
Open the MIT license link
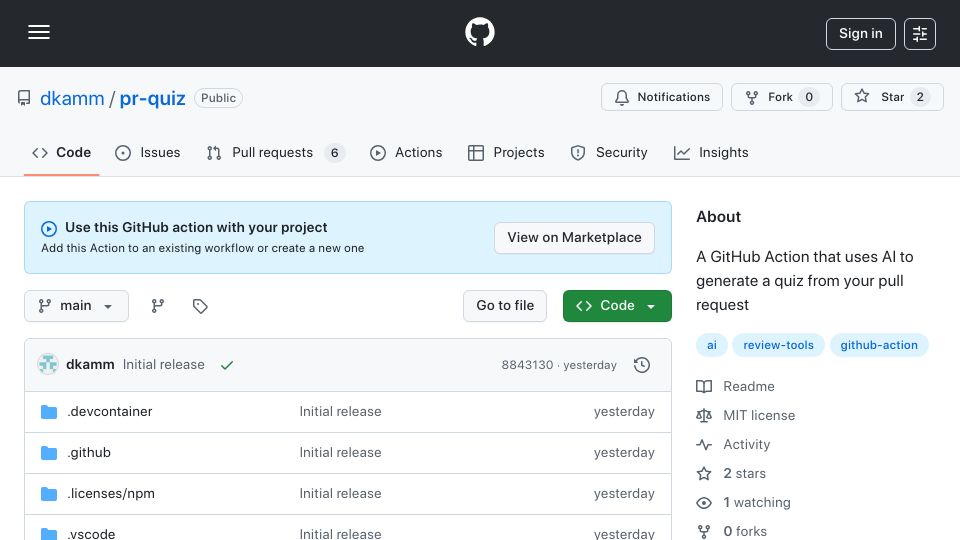tap(759, 415)
